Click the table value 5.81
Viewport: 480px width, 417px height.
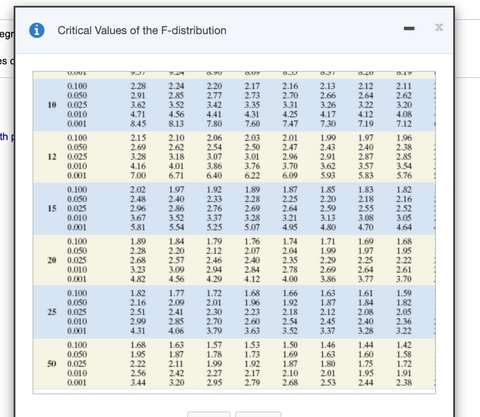[138, 227]
